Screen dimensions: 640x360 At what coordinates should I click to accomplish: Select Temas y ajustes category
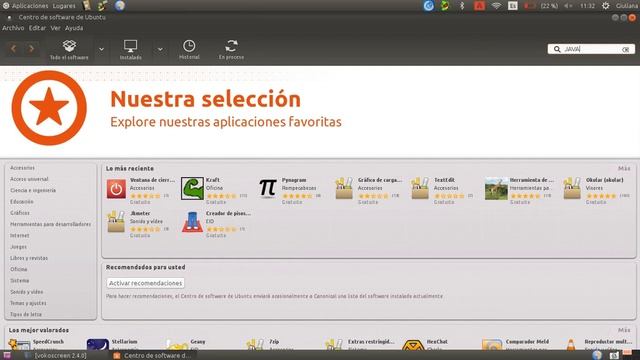point(28,303)
